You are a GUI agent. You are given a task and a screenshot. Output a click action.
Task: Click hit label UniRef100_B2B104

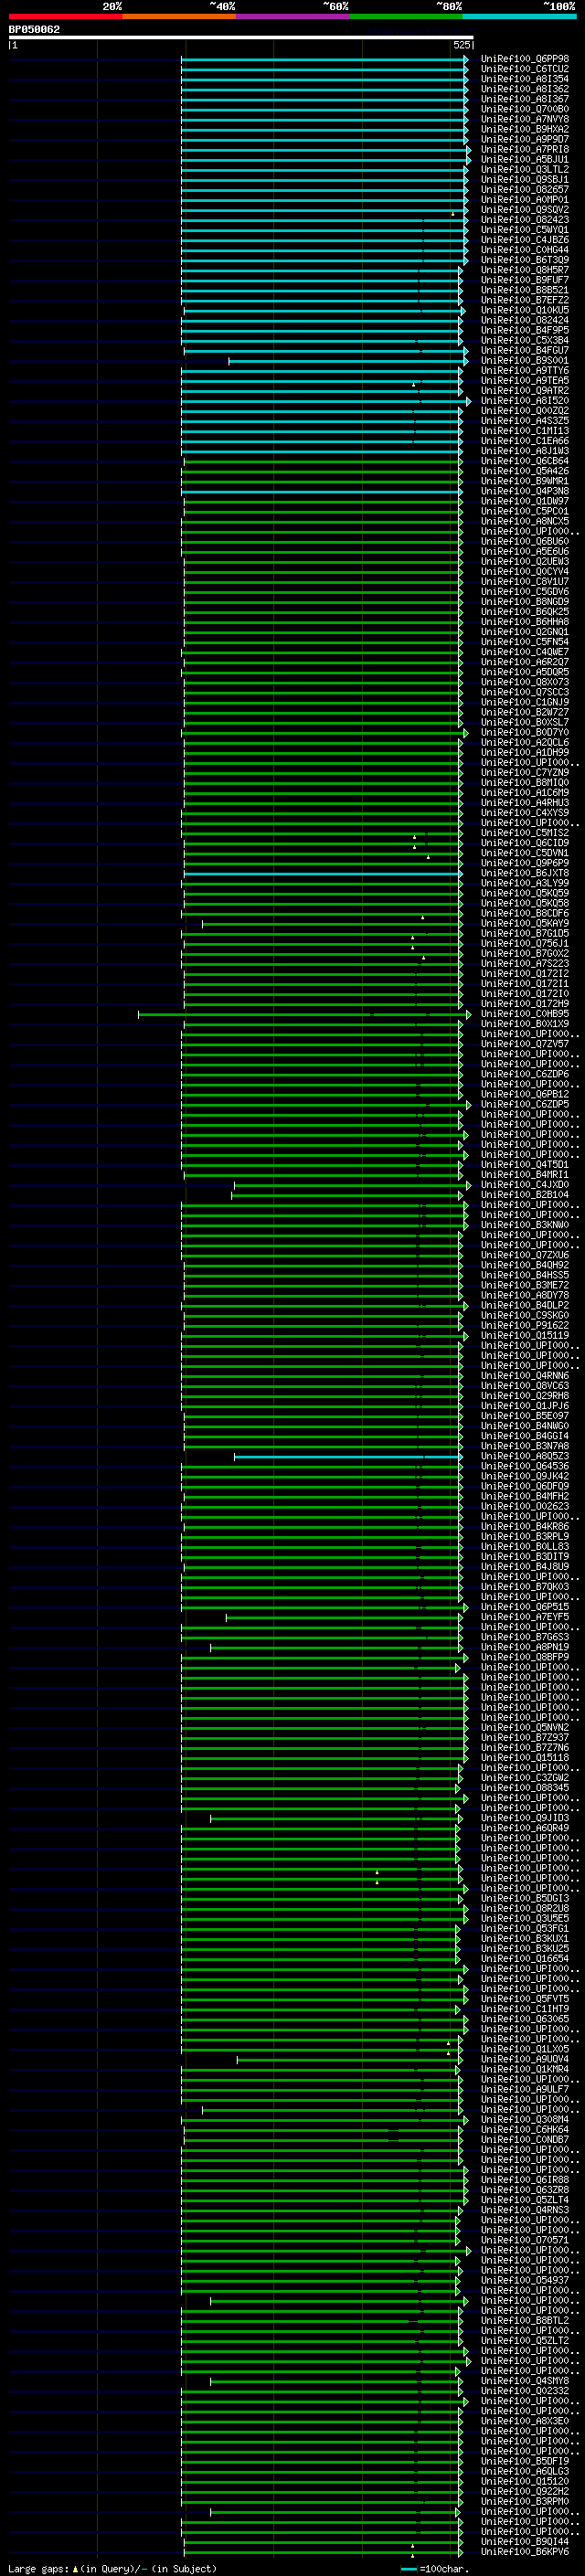pyautogui.click(x=524, y=1195)
